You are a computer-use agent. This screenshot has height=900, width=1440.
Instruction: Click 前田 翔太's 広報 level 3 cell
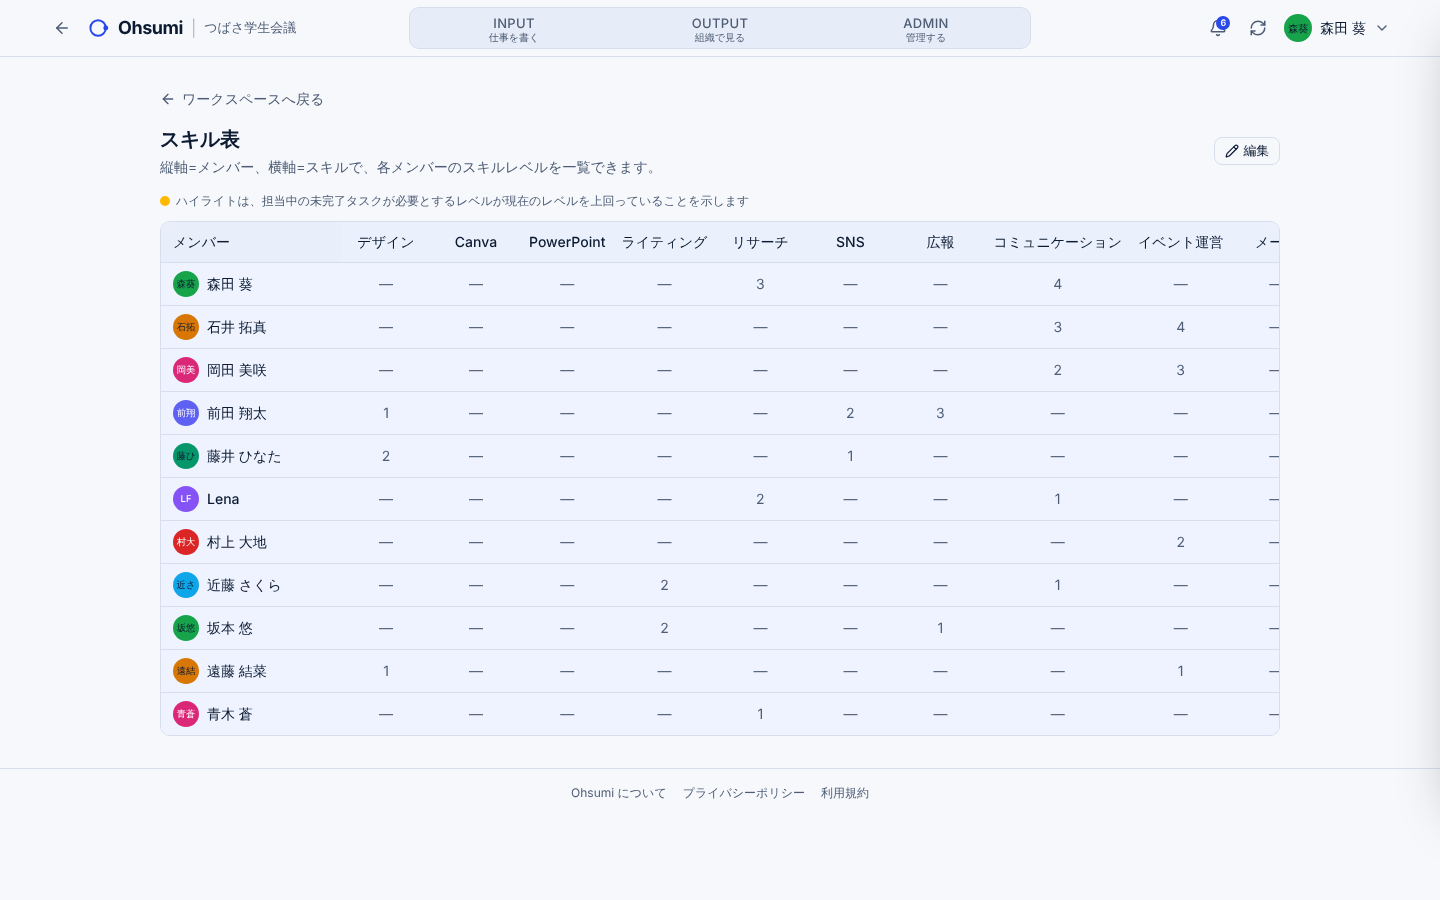pyautogui.click(x=940, y=413)
